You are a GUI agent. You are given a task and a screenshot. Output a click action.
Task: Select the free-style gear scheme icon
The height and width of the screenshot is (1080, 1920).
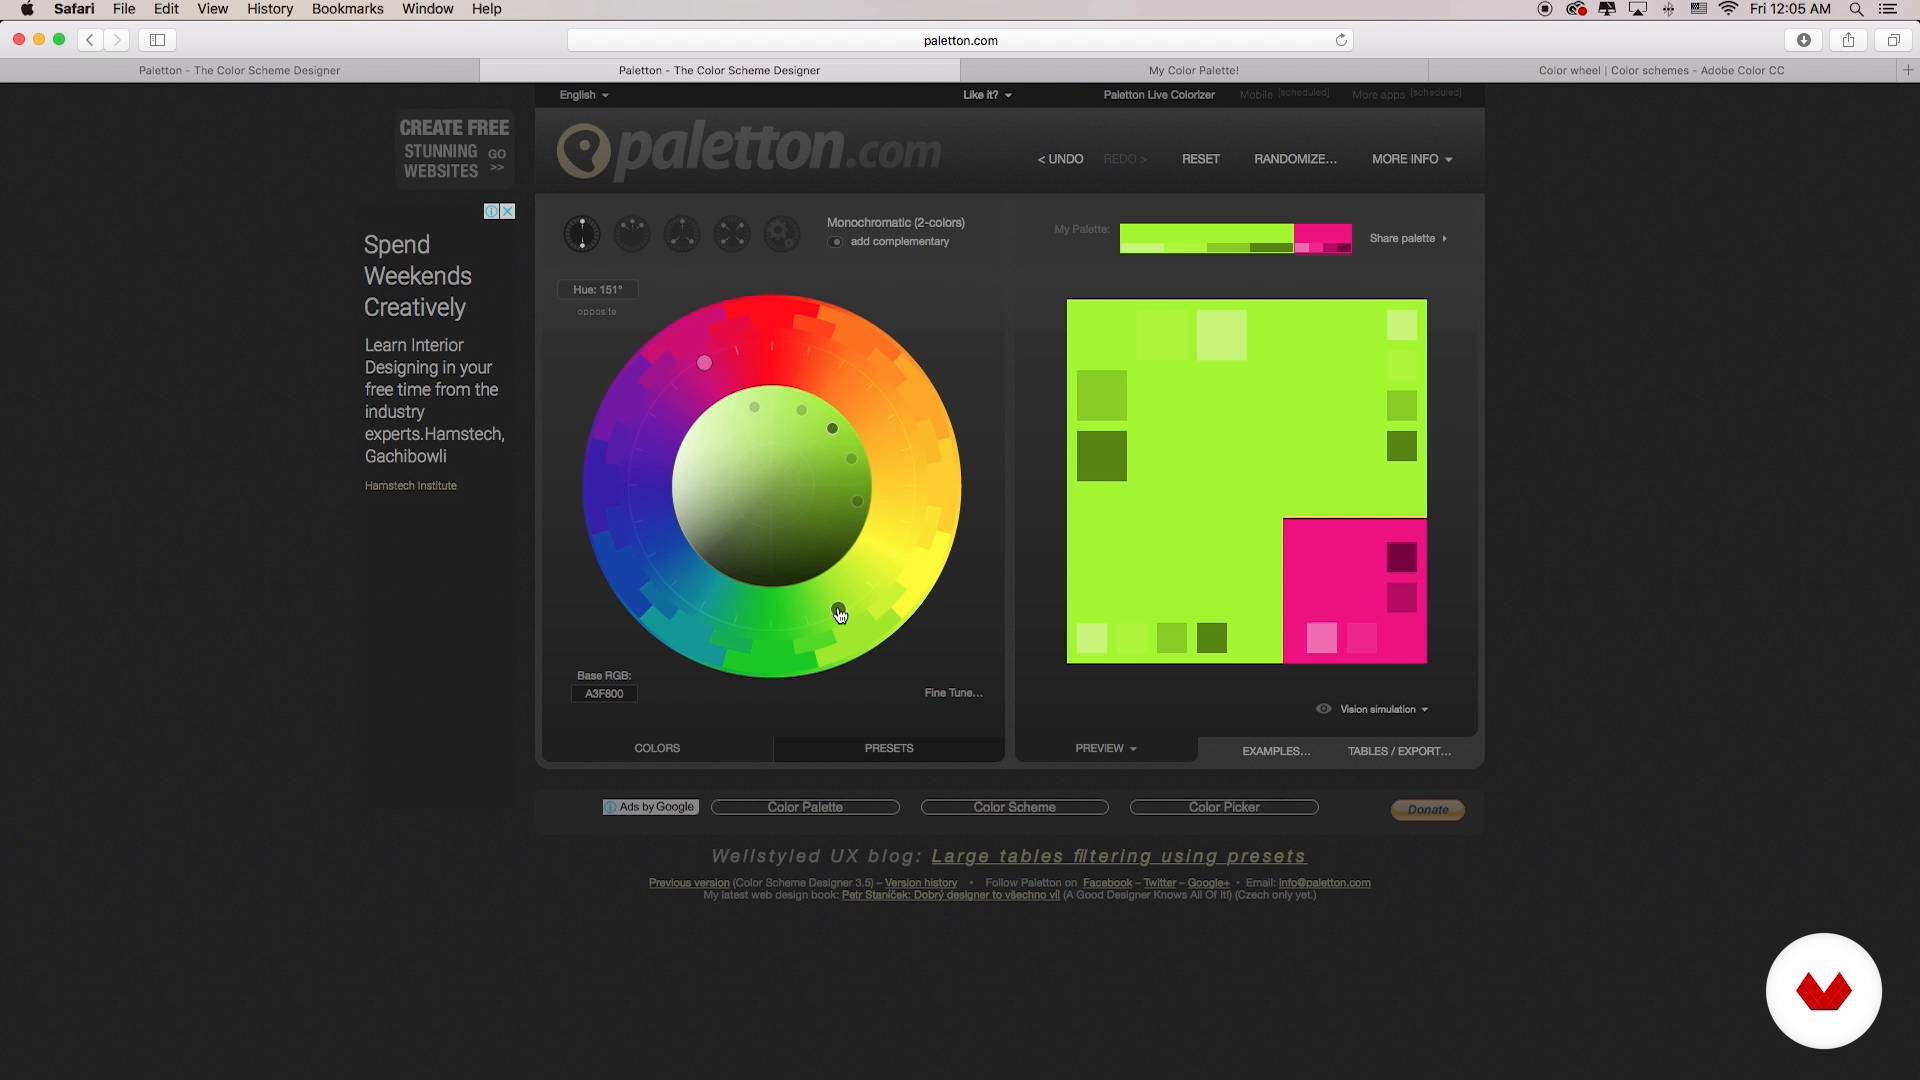tap(781, 234)
